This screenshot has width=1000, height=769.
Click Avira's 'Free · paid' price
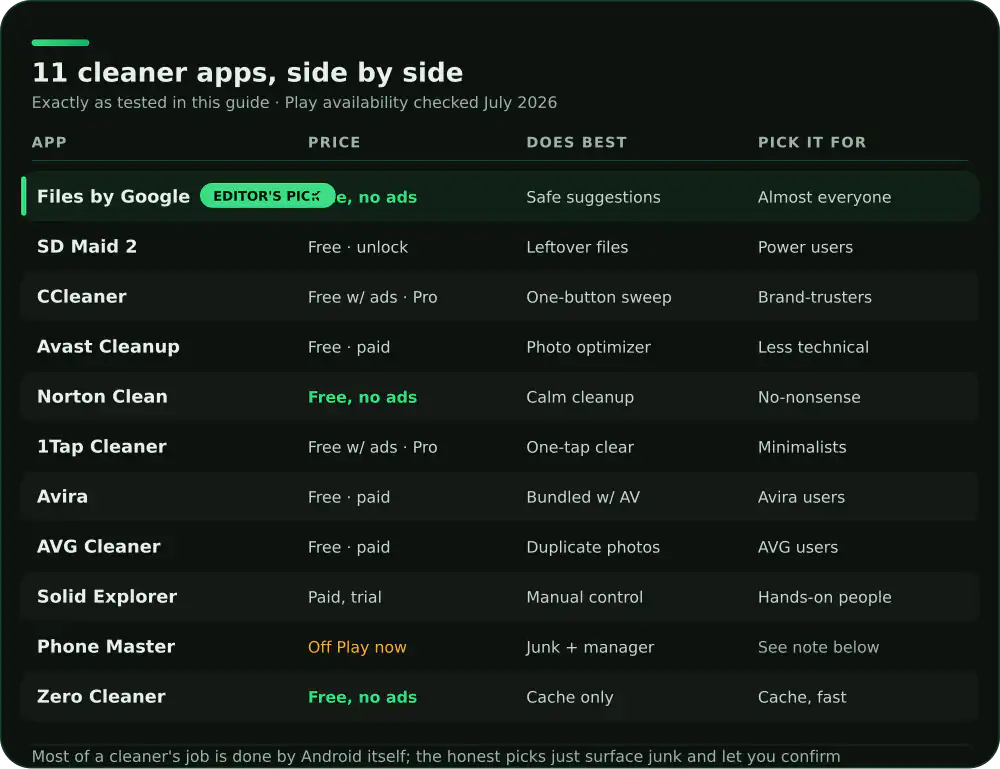(x=349, y=497)
